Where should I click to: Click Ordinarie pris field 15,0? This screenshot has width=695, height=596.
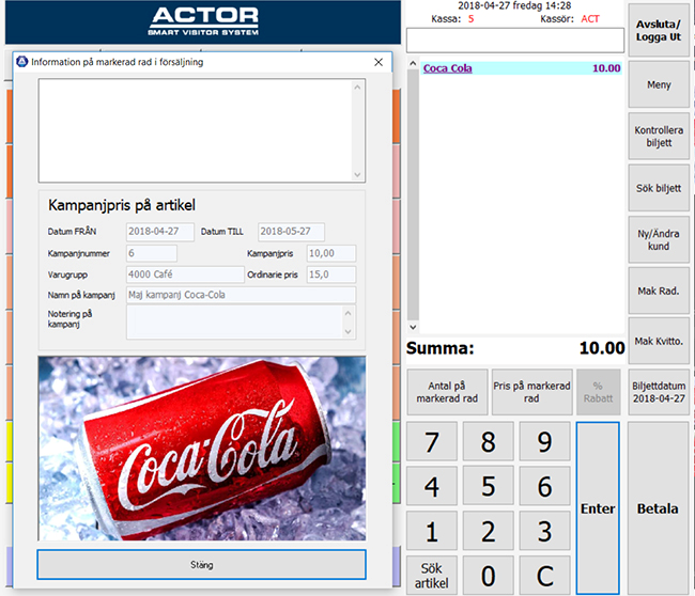pos(331,274)
